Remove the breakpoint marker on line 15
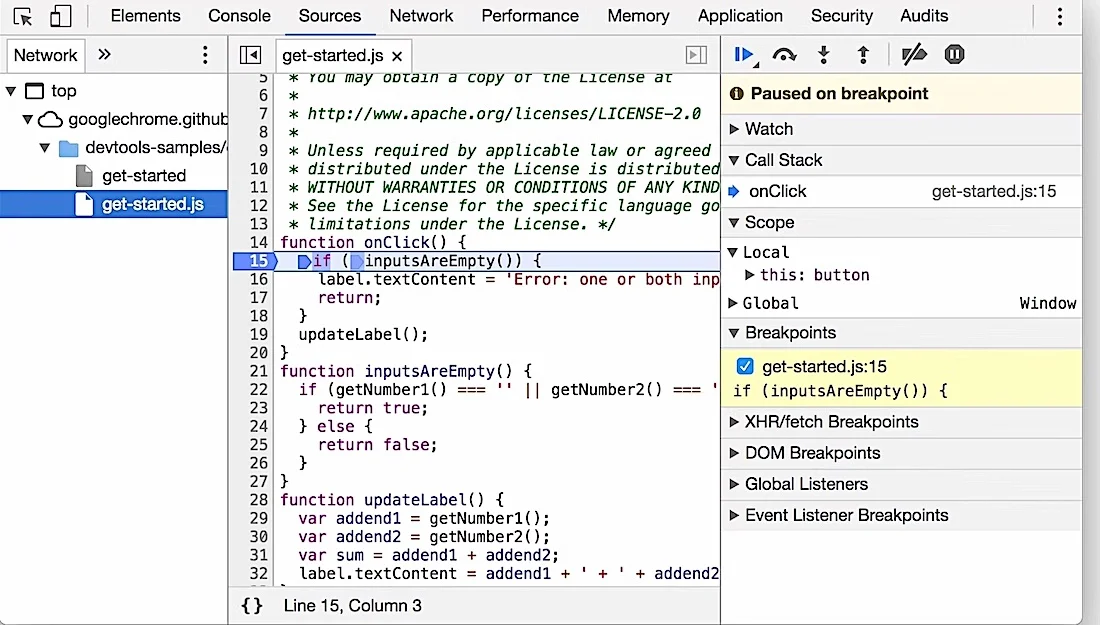This screenshot has width=1100, height=625. [x=255, y=261]
